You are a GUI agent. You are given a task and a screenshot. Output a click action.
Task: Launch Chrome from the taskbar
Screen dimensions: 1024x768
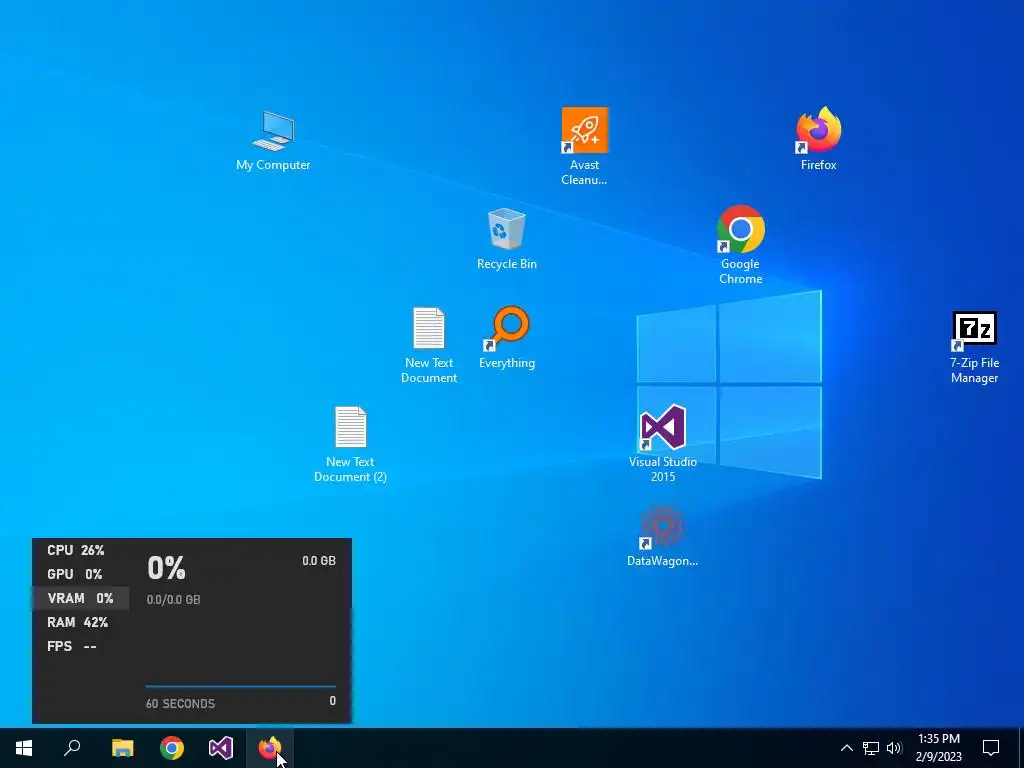tap(172, 748)
